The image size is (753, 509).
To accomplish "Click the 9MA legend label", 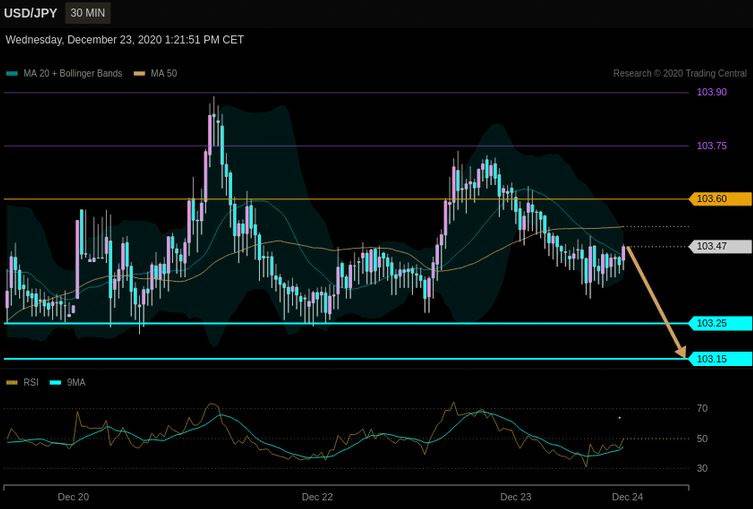I will pyautogui.click(x=76, y=383).
